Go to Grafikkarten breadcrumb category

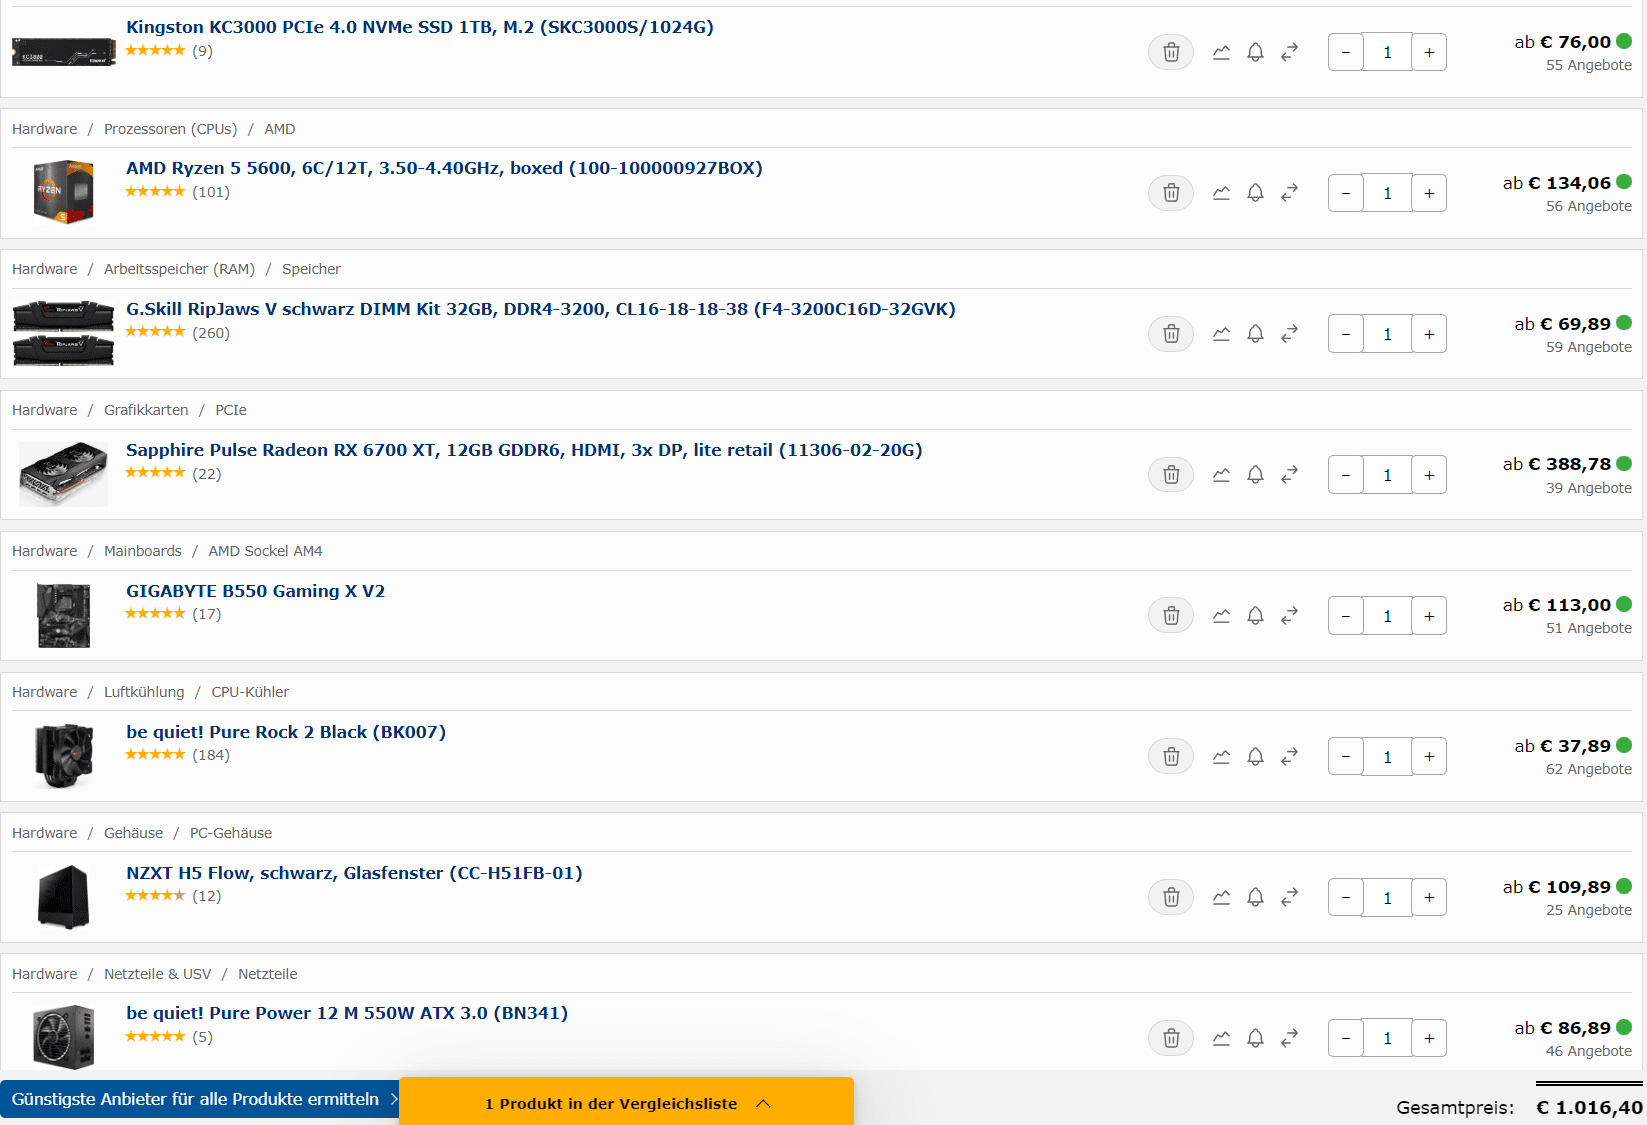pyautogui.click(x=146, y=410)
